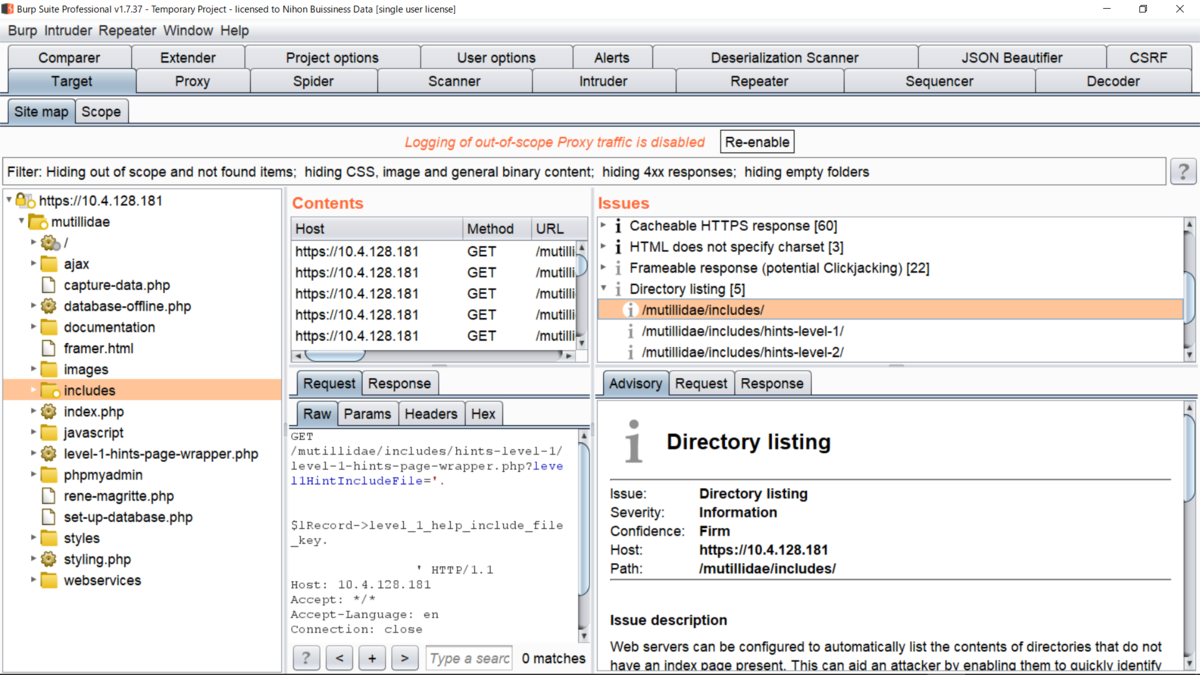Click the includes folder icon
1200x675 pixels.
point(50,391)
